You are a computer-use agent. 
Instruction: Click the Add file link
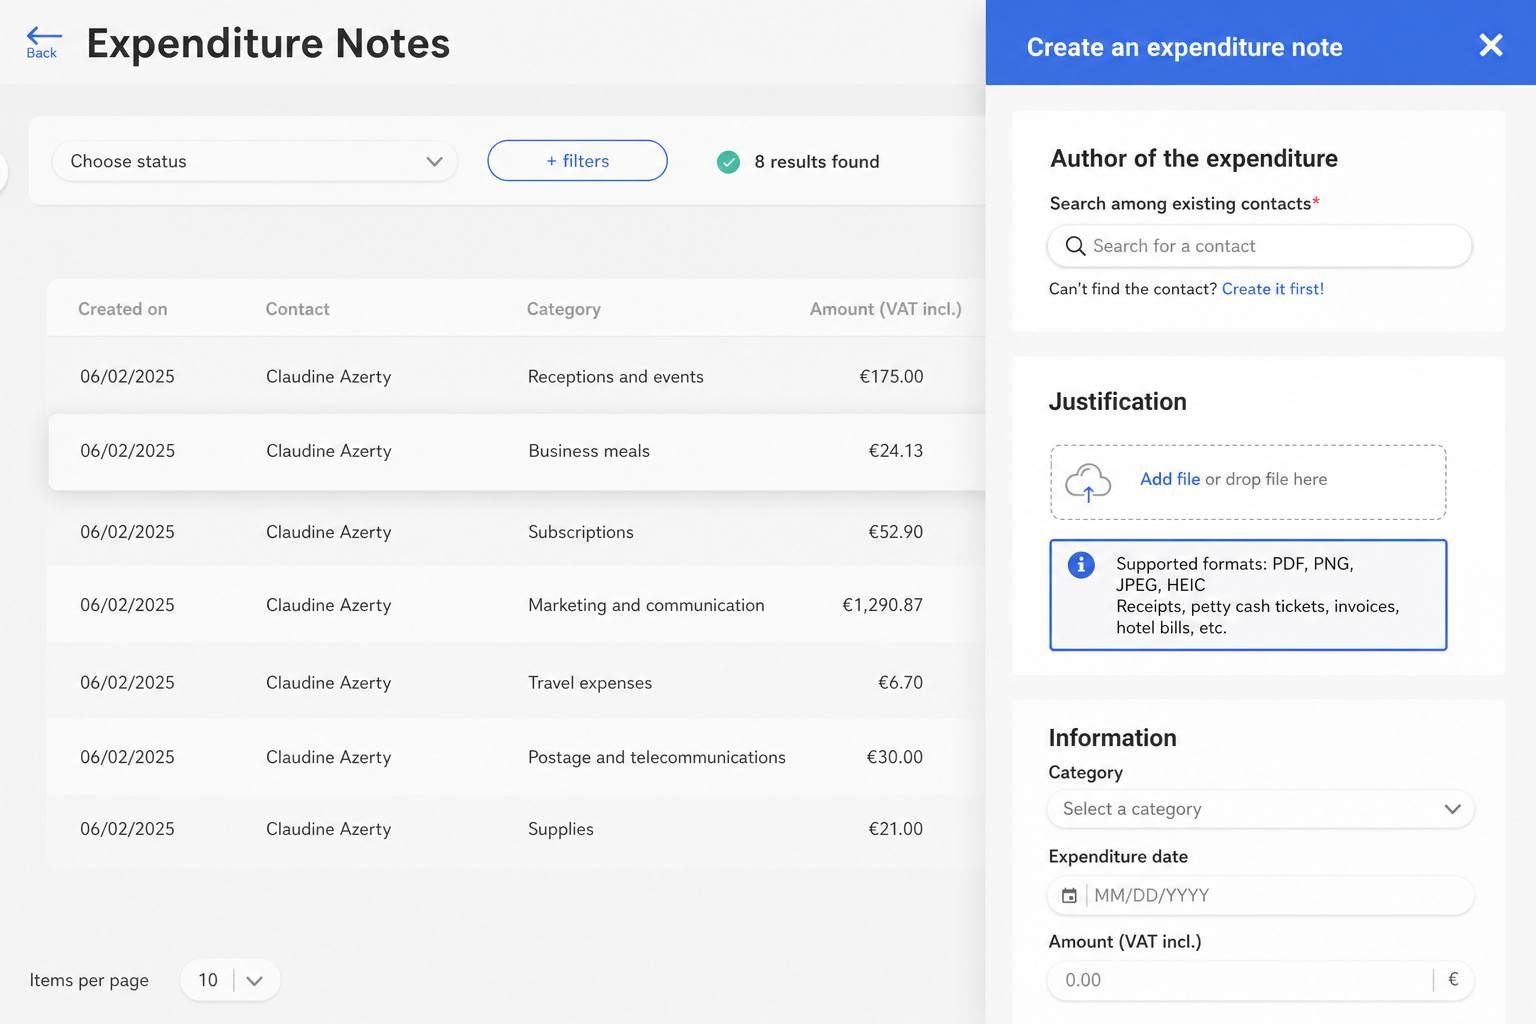point(1170,479)
